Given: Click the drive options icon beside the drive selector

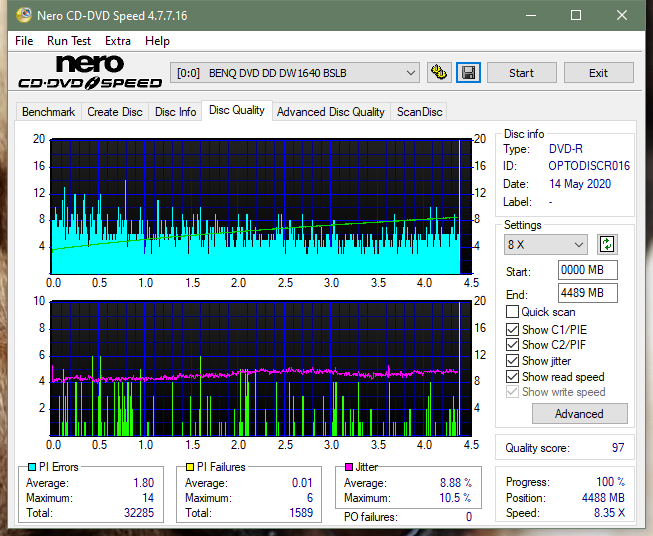Looking at the screenshot, I should [x=439, y=73].
